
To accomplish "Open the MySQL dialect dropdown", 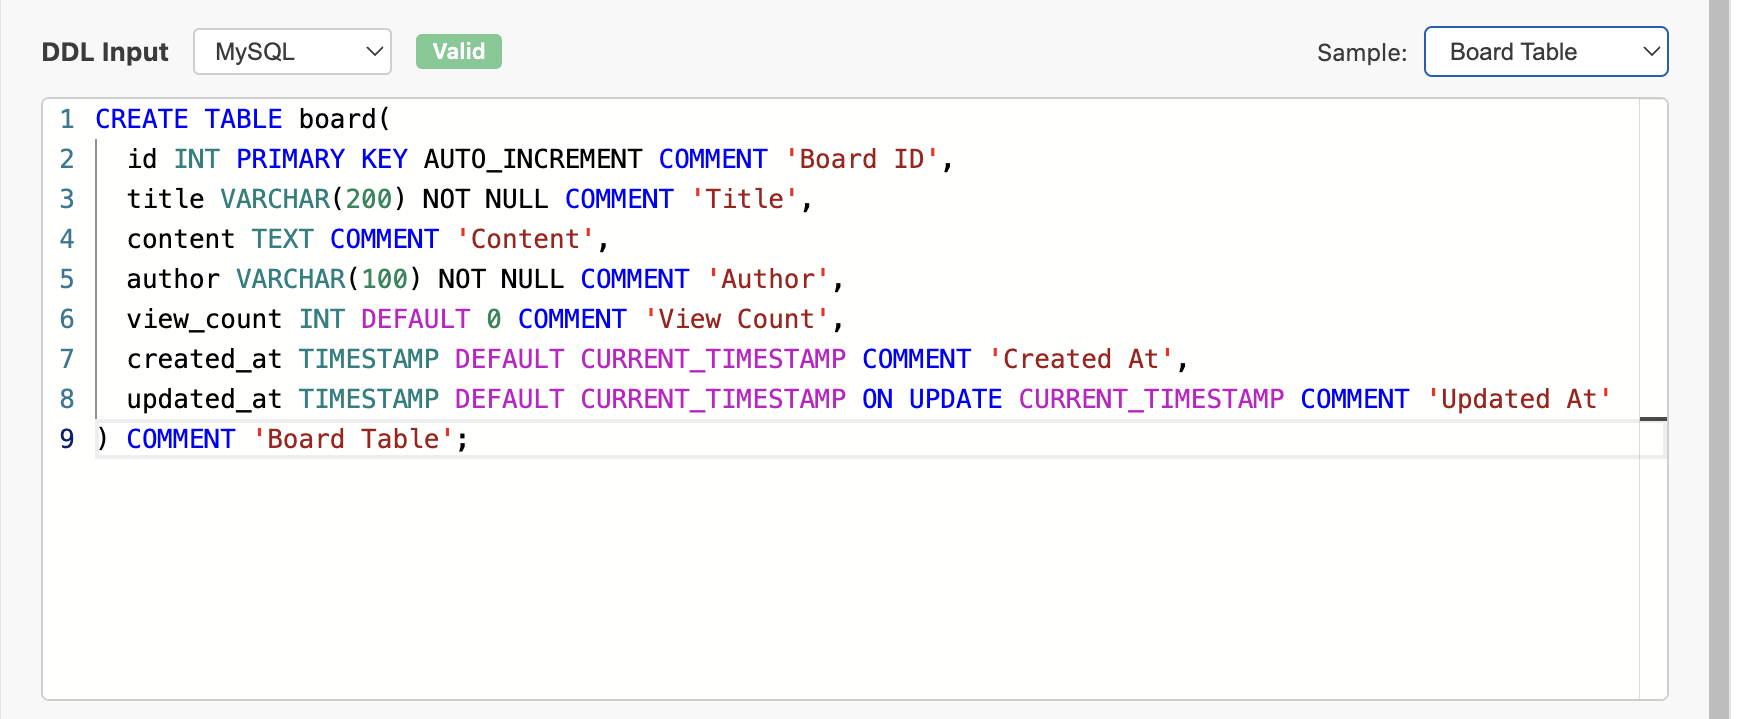I will click(292, 52).
